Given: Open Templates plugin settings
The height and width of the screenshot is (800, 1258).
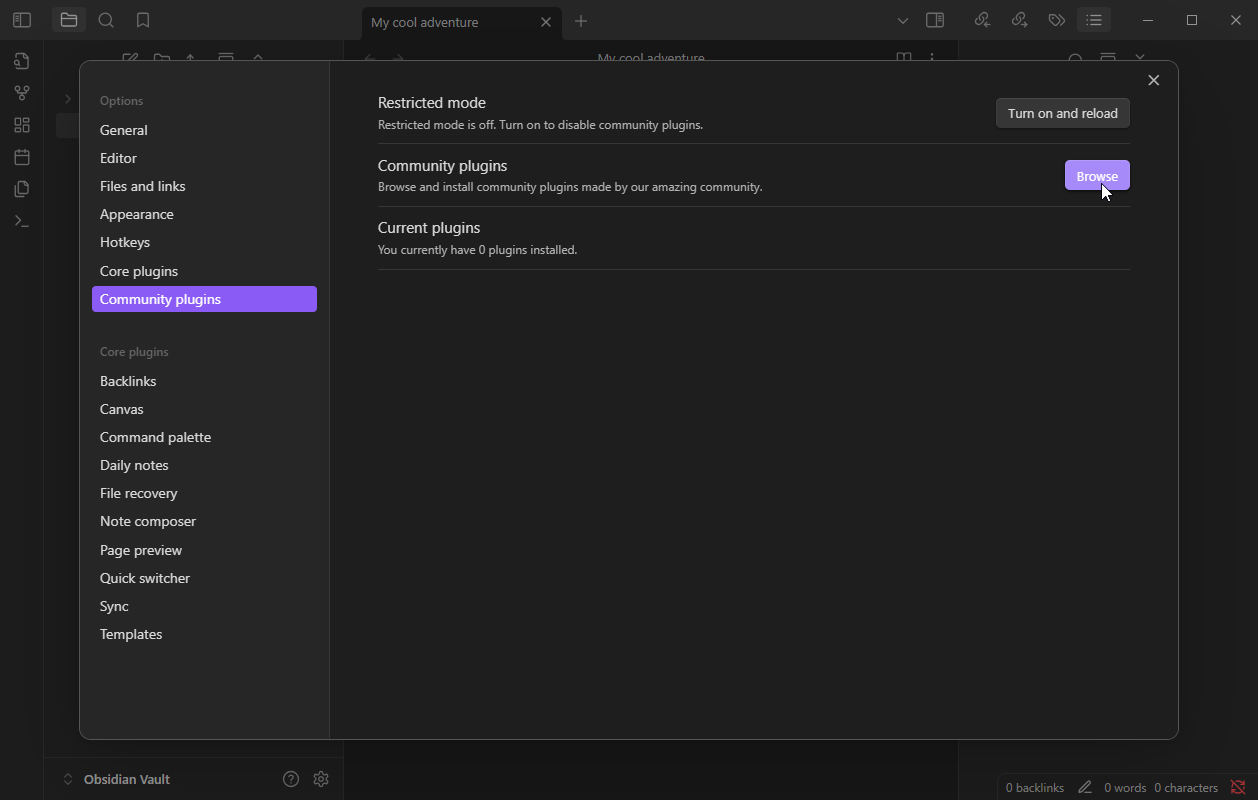Looking at the screenshot, I should click(x=204, y=634).
